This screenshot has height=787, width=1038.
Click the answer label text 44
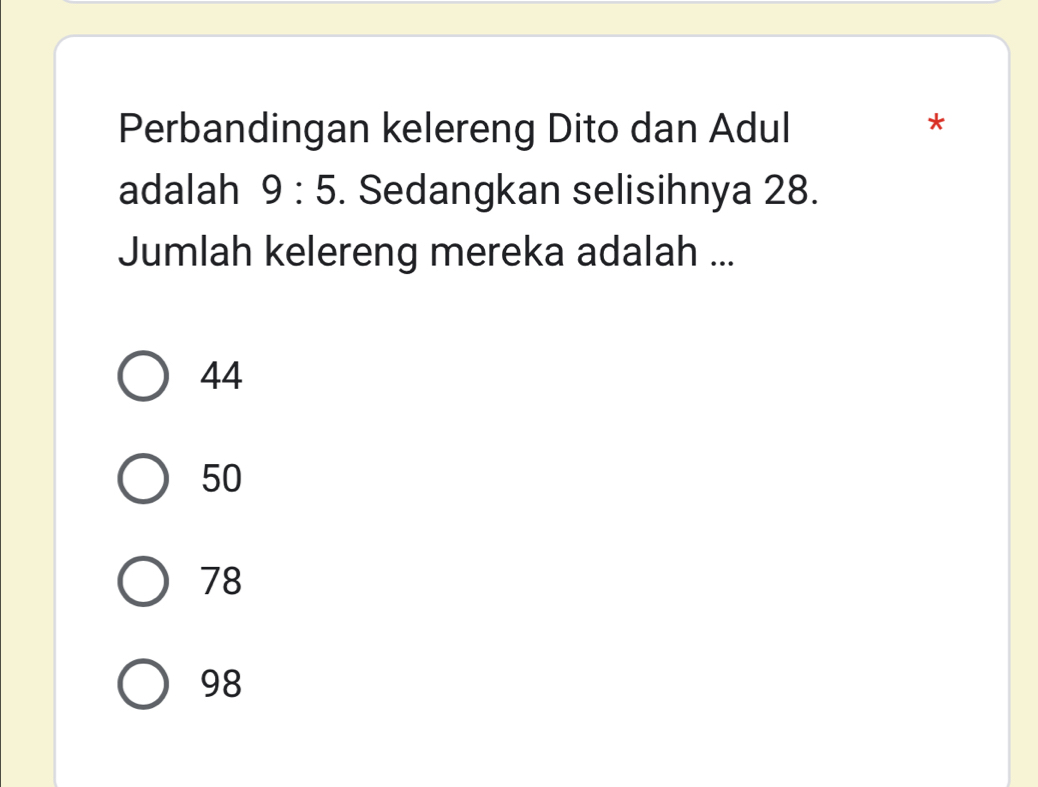[x=222, y=377]
